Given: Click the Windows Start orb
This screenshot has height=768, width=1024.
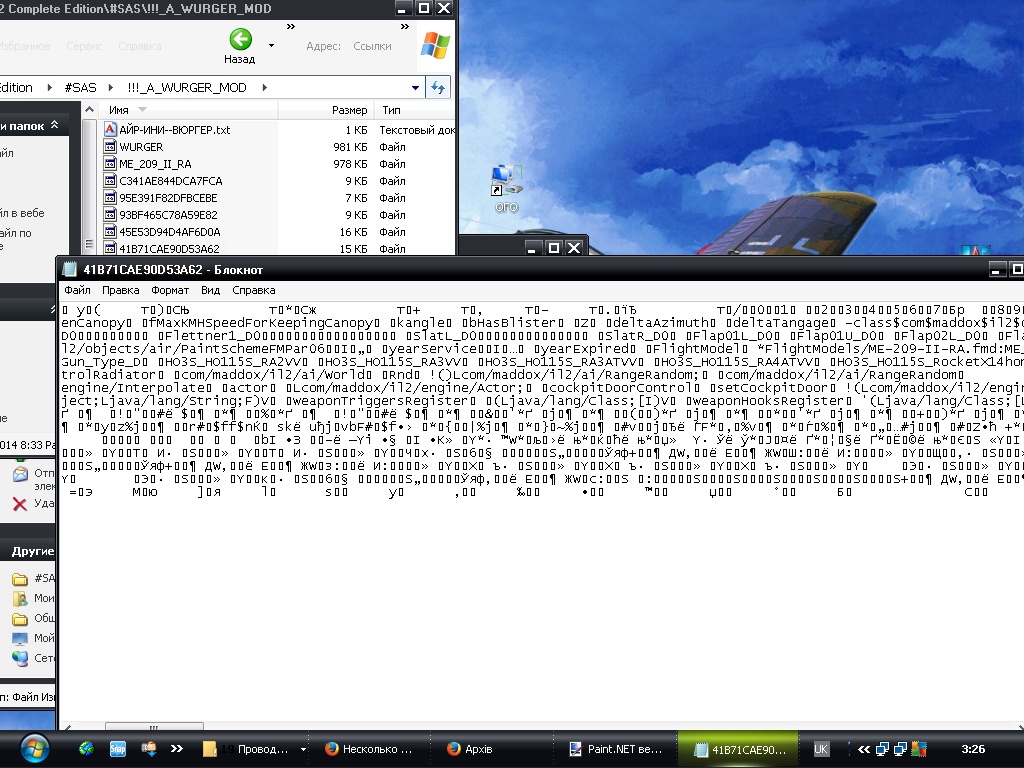Looking at the screenshot, I should click(34, 749).
